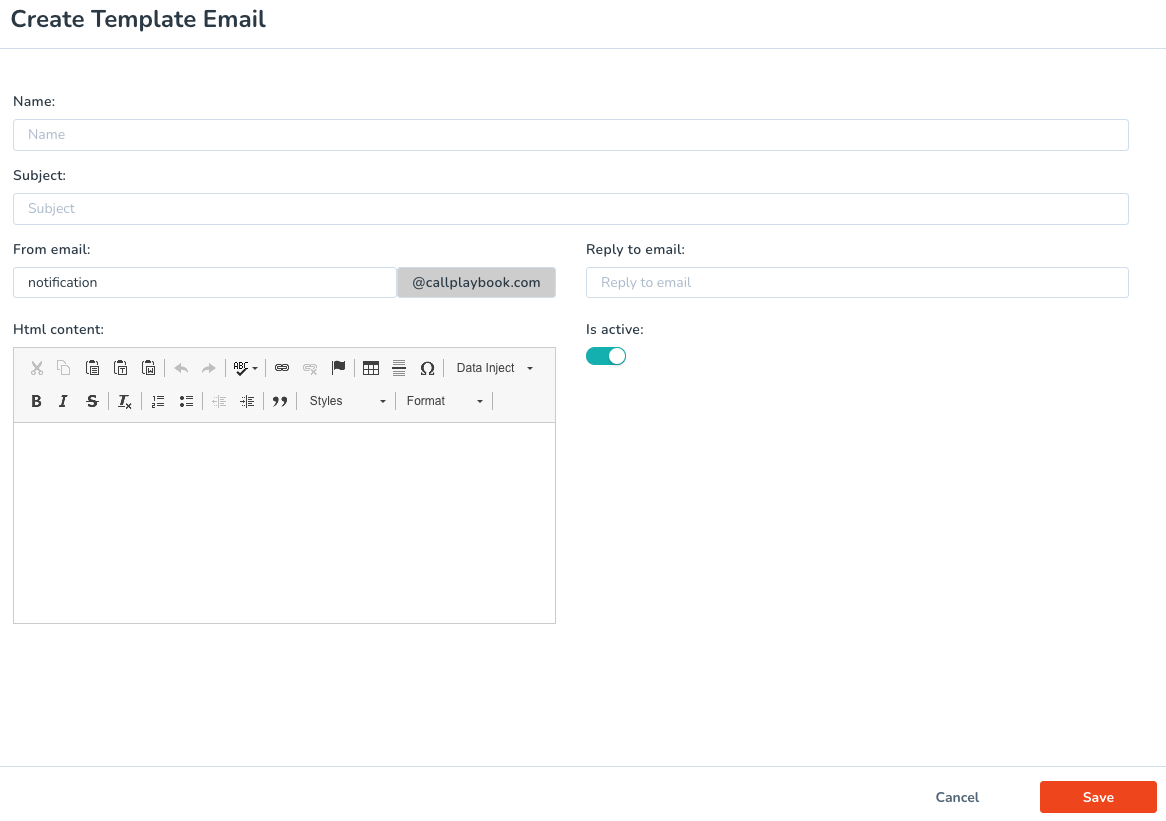
Task: Open the Format dropdown
Action: [x=445, y=402]
